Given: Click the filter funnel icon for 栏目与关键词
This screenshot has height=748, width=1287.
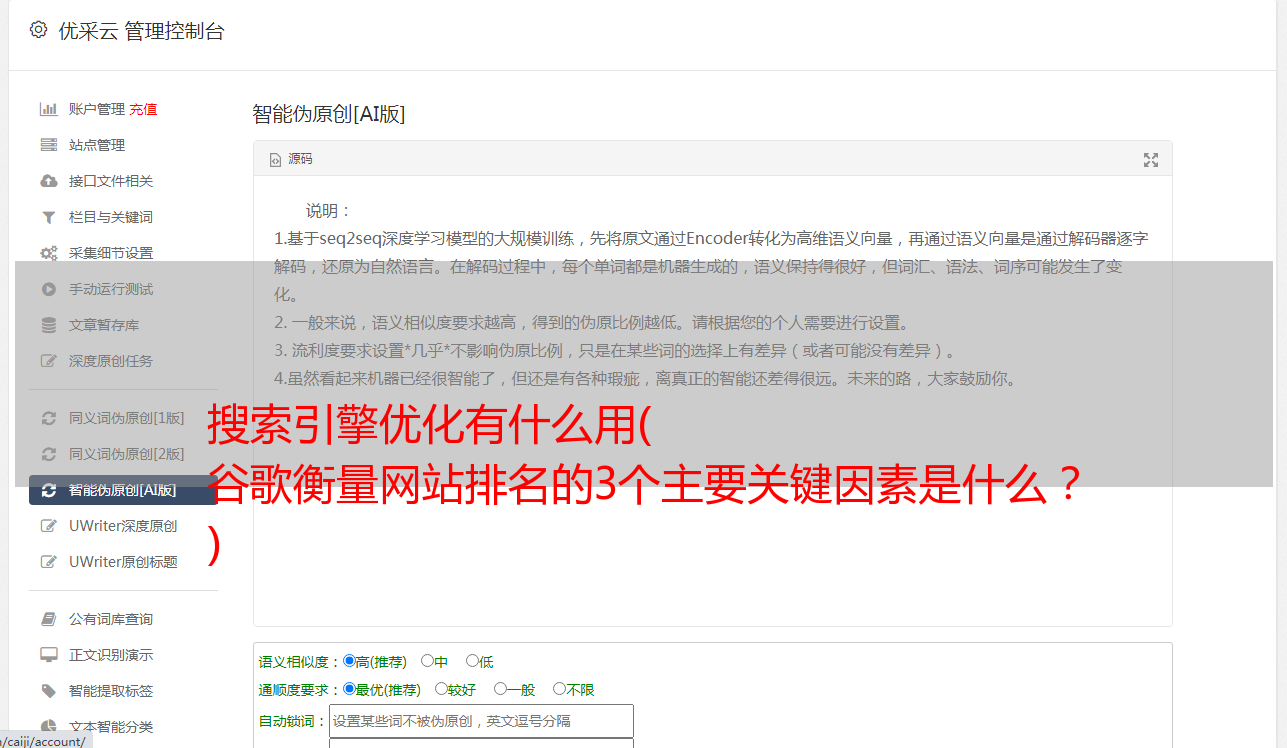Looking at the screenshot, I should [x=48, y=217].
